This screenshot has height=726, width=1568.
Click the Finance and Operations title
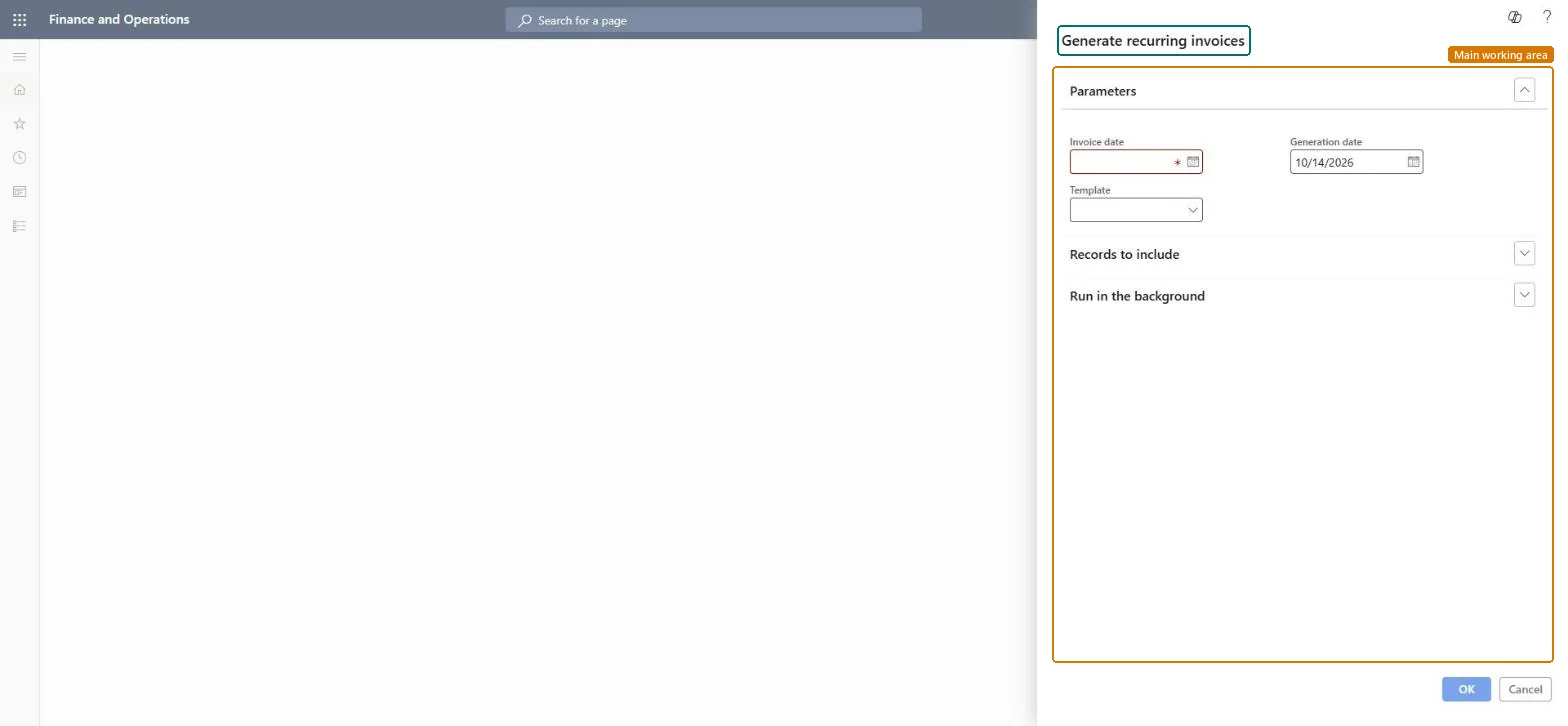coord(119,19)
